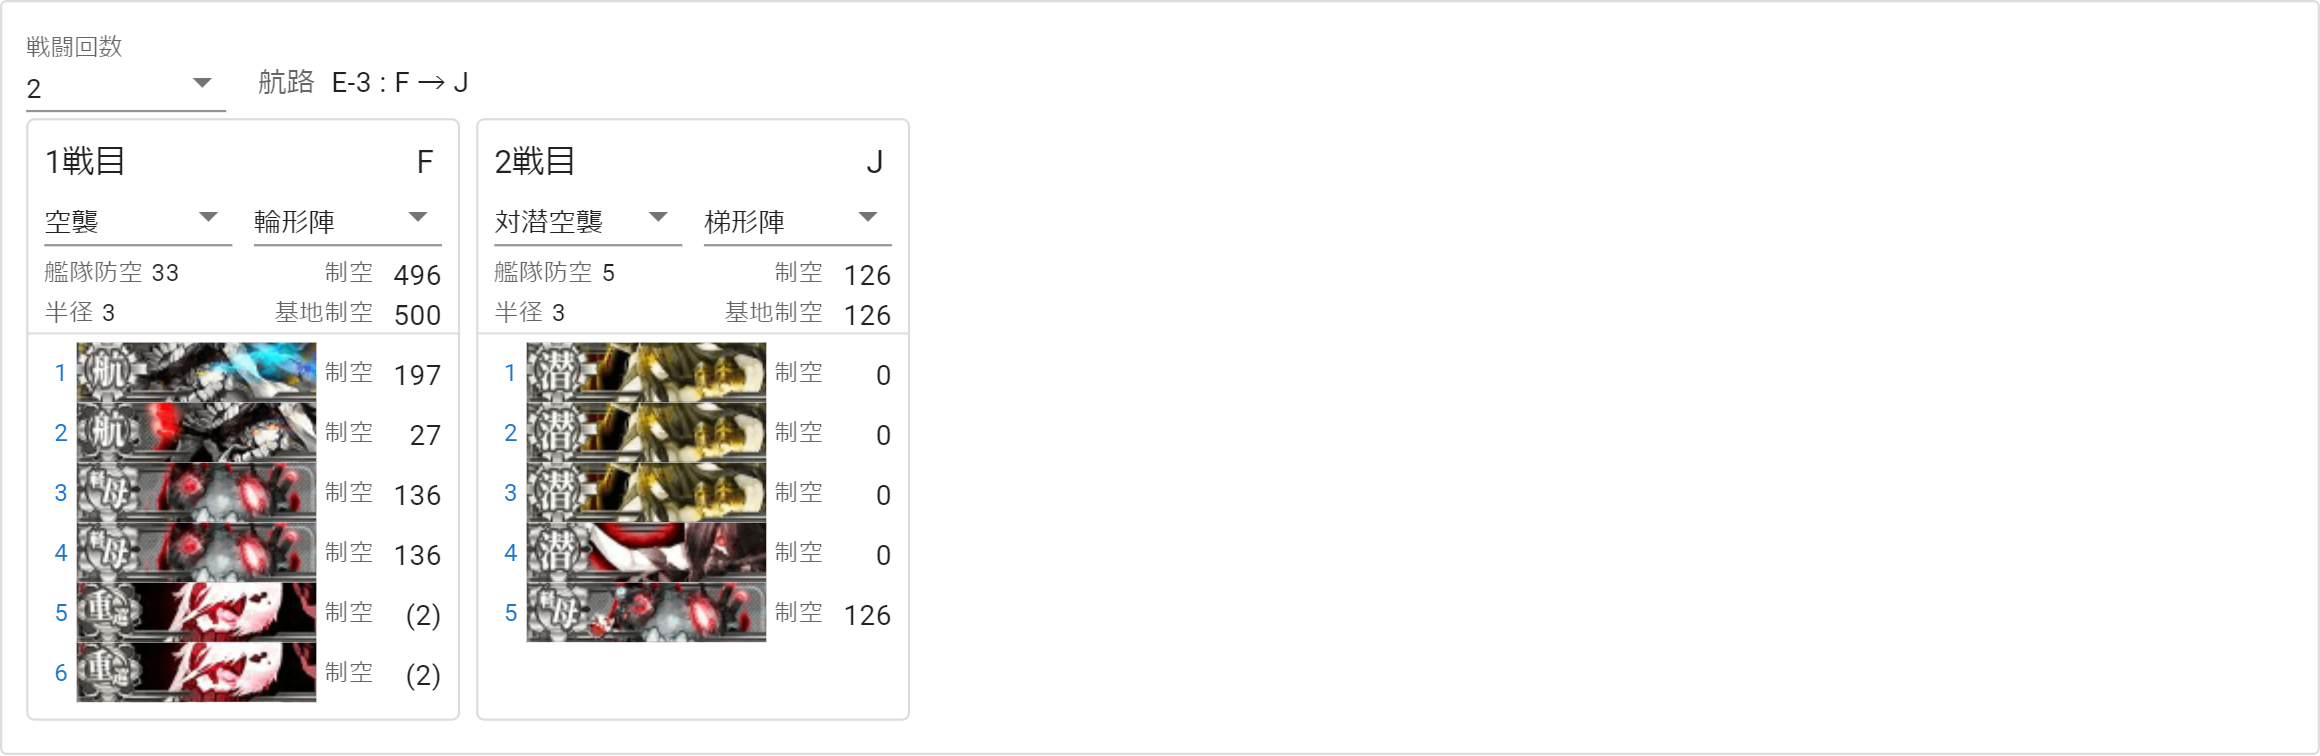This screenshot has width=2320, height=756.
Task: Expand the 対潜空襲 battle type dropdown
Action: click(x=587, y=220)
